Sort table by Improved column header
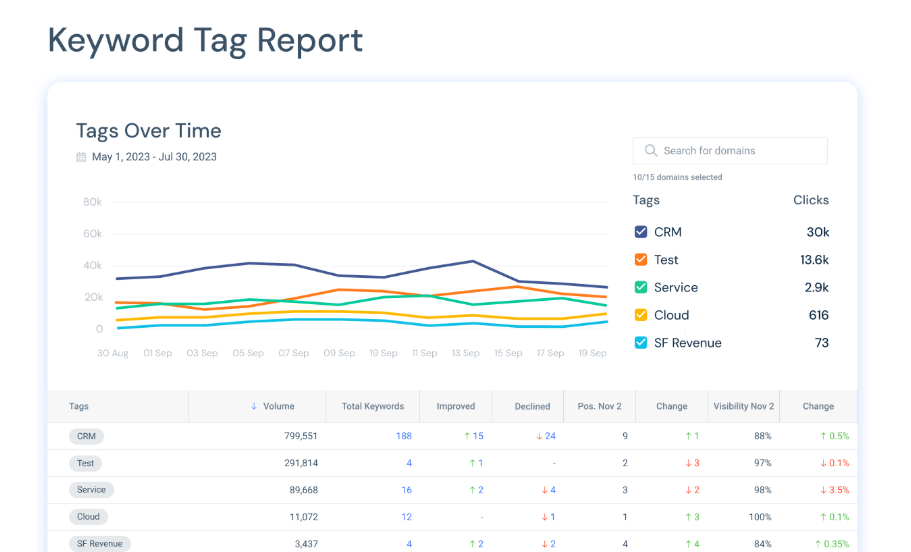 coord(456,407)
